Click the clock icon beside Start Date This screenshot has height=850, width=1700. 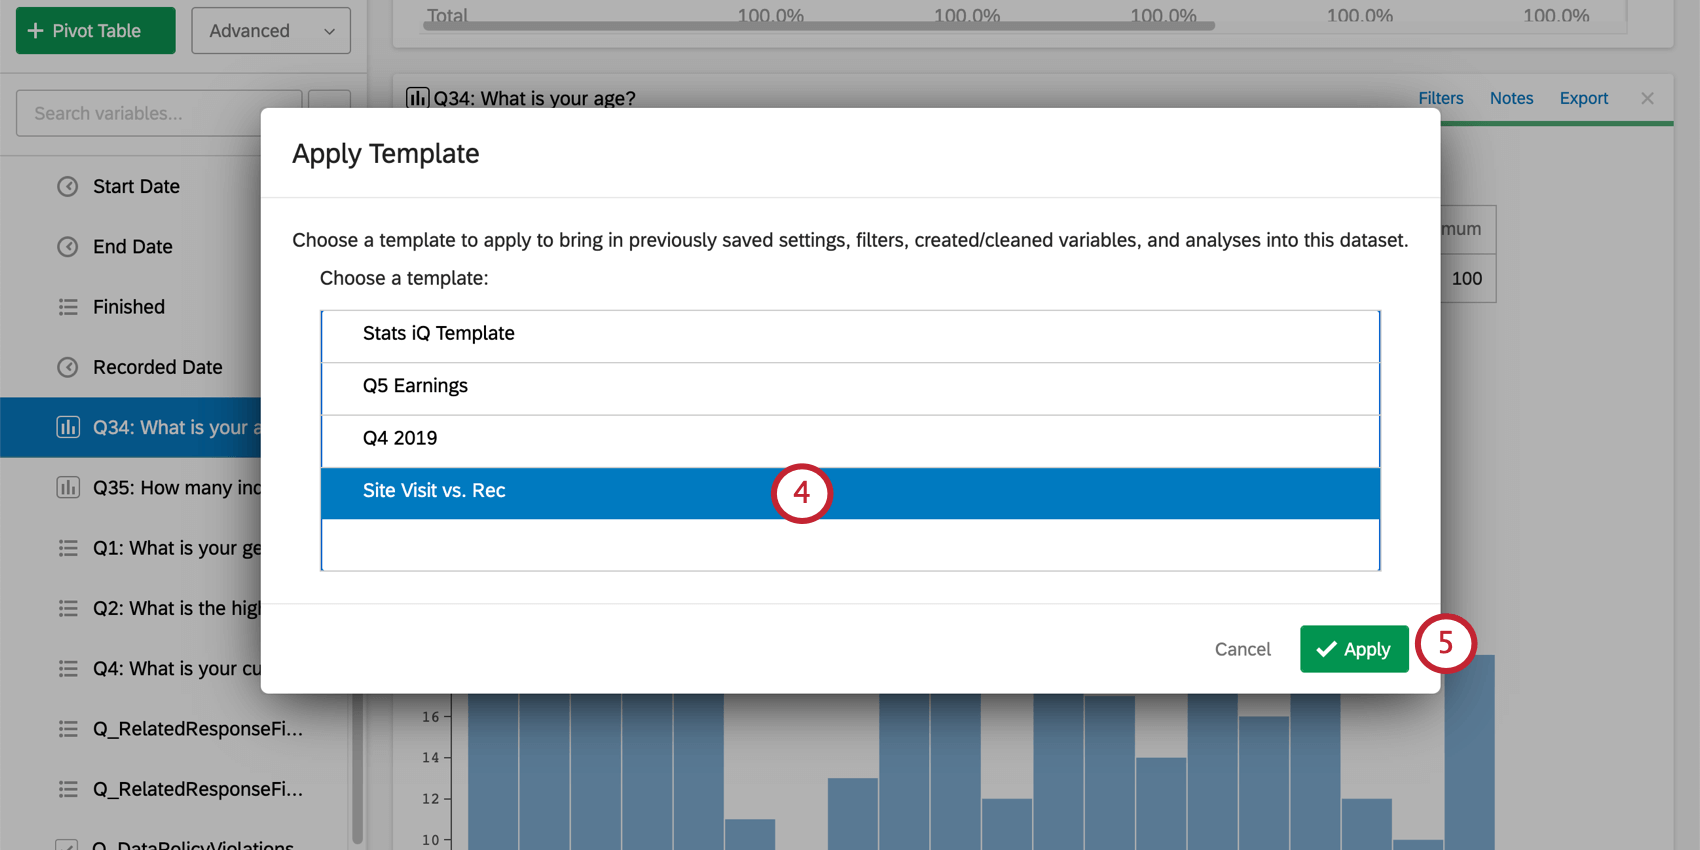point(68,187)
